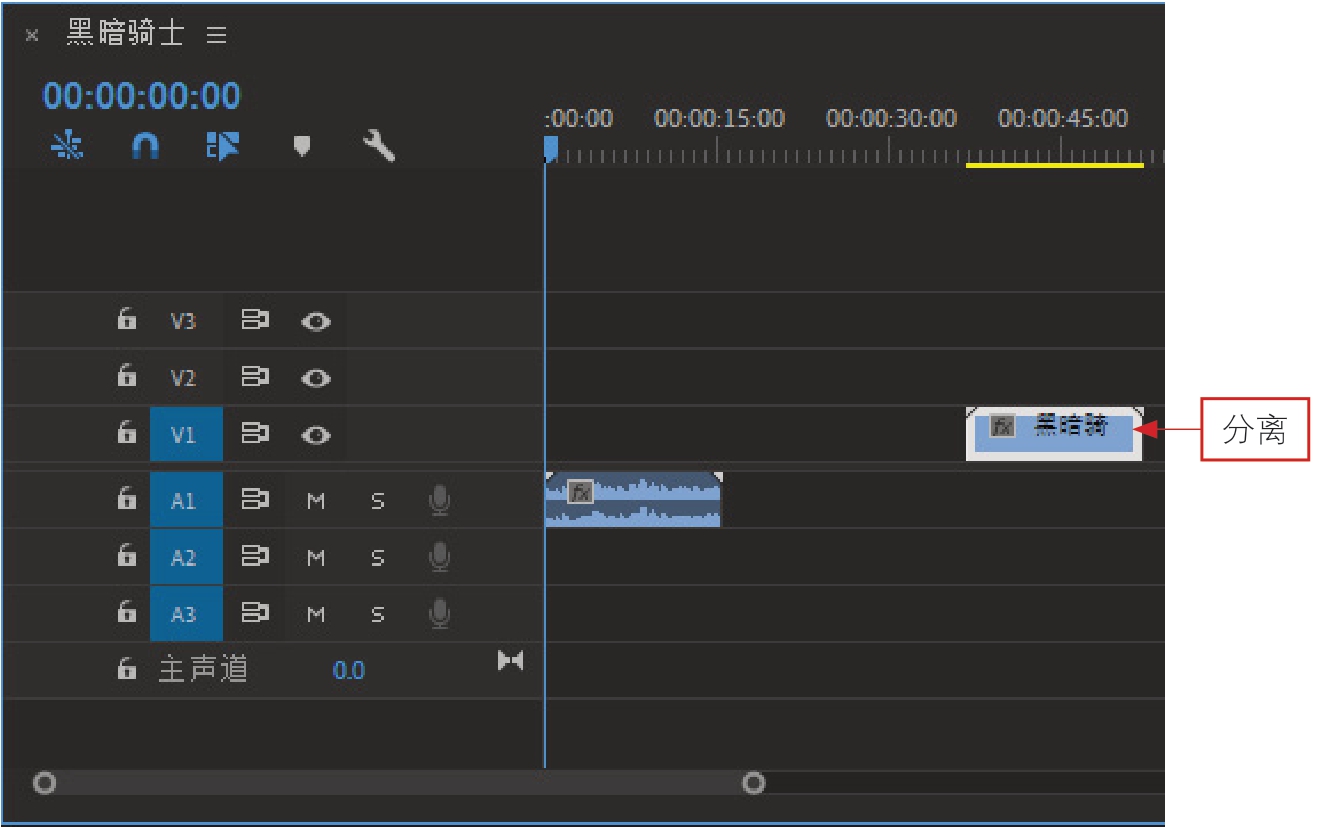Viewport: 1320px width, 827px height.
Task: Toggle lock on track V1
Action: tap(126, 434)
